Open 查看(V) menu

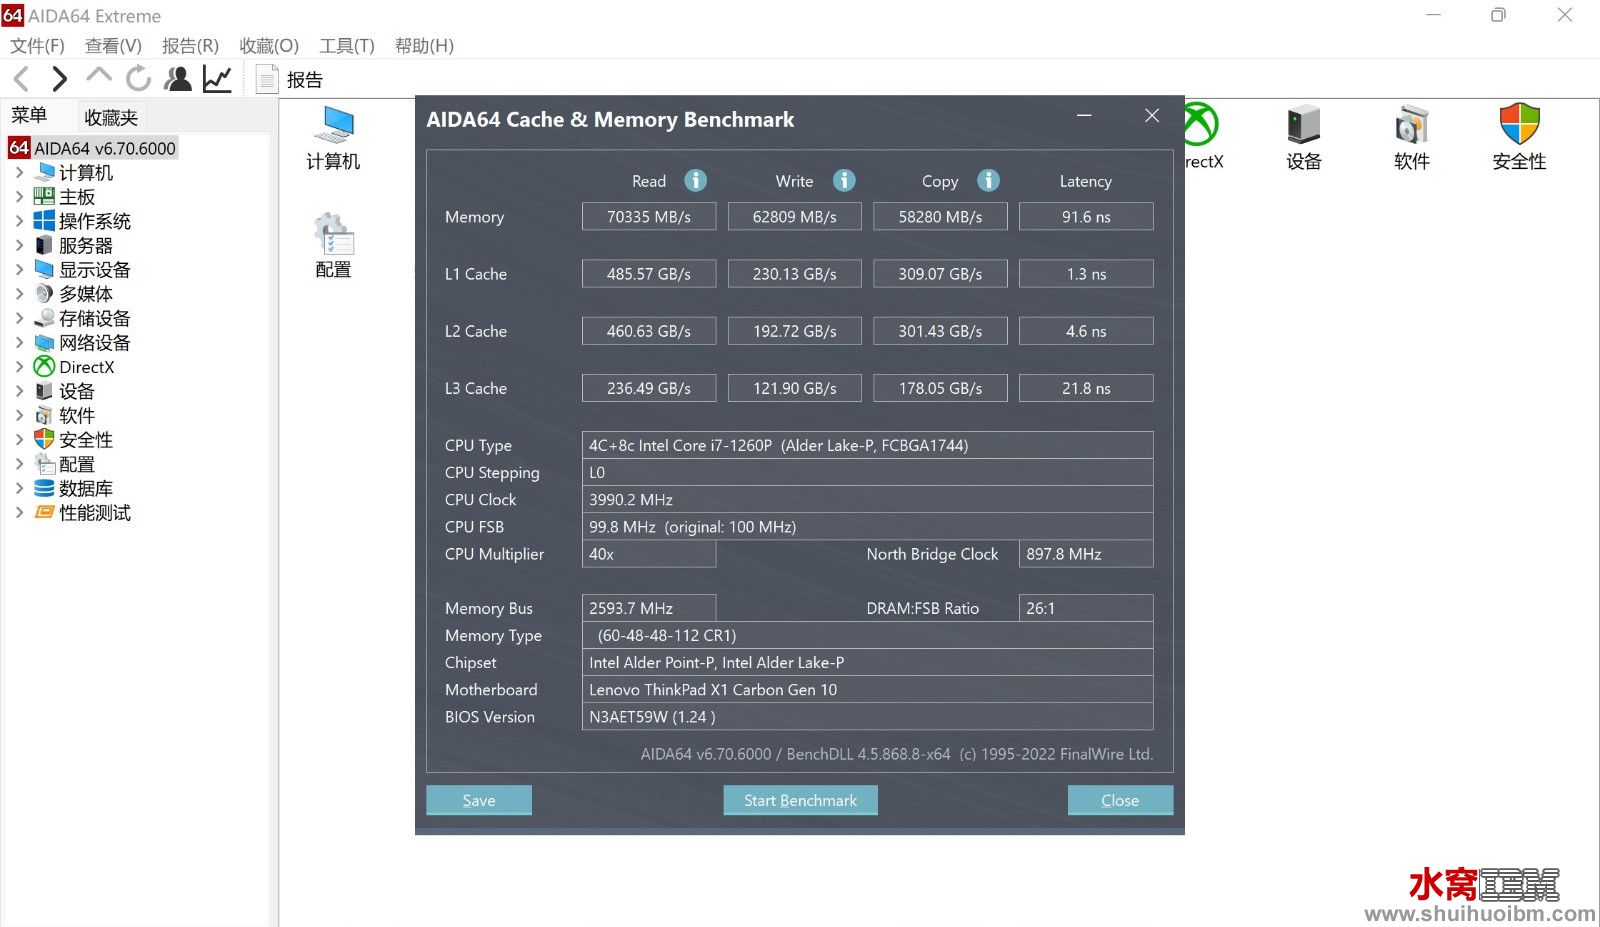(113, 46)
